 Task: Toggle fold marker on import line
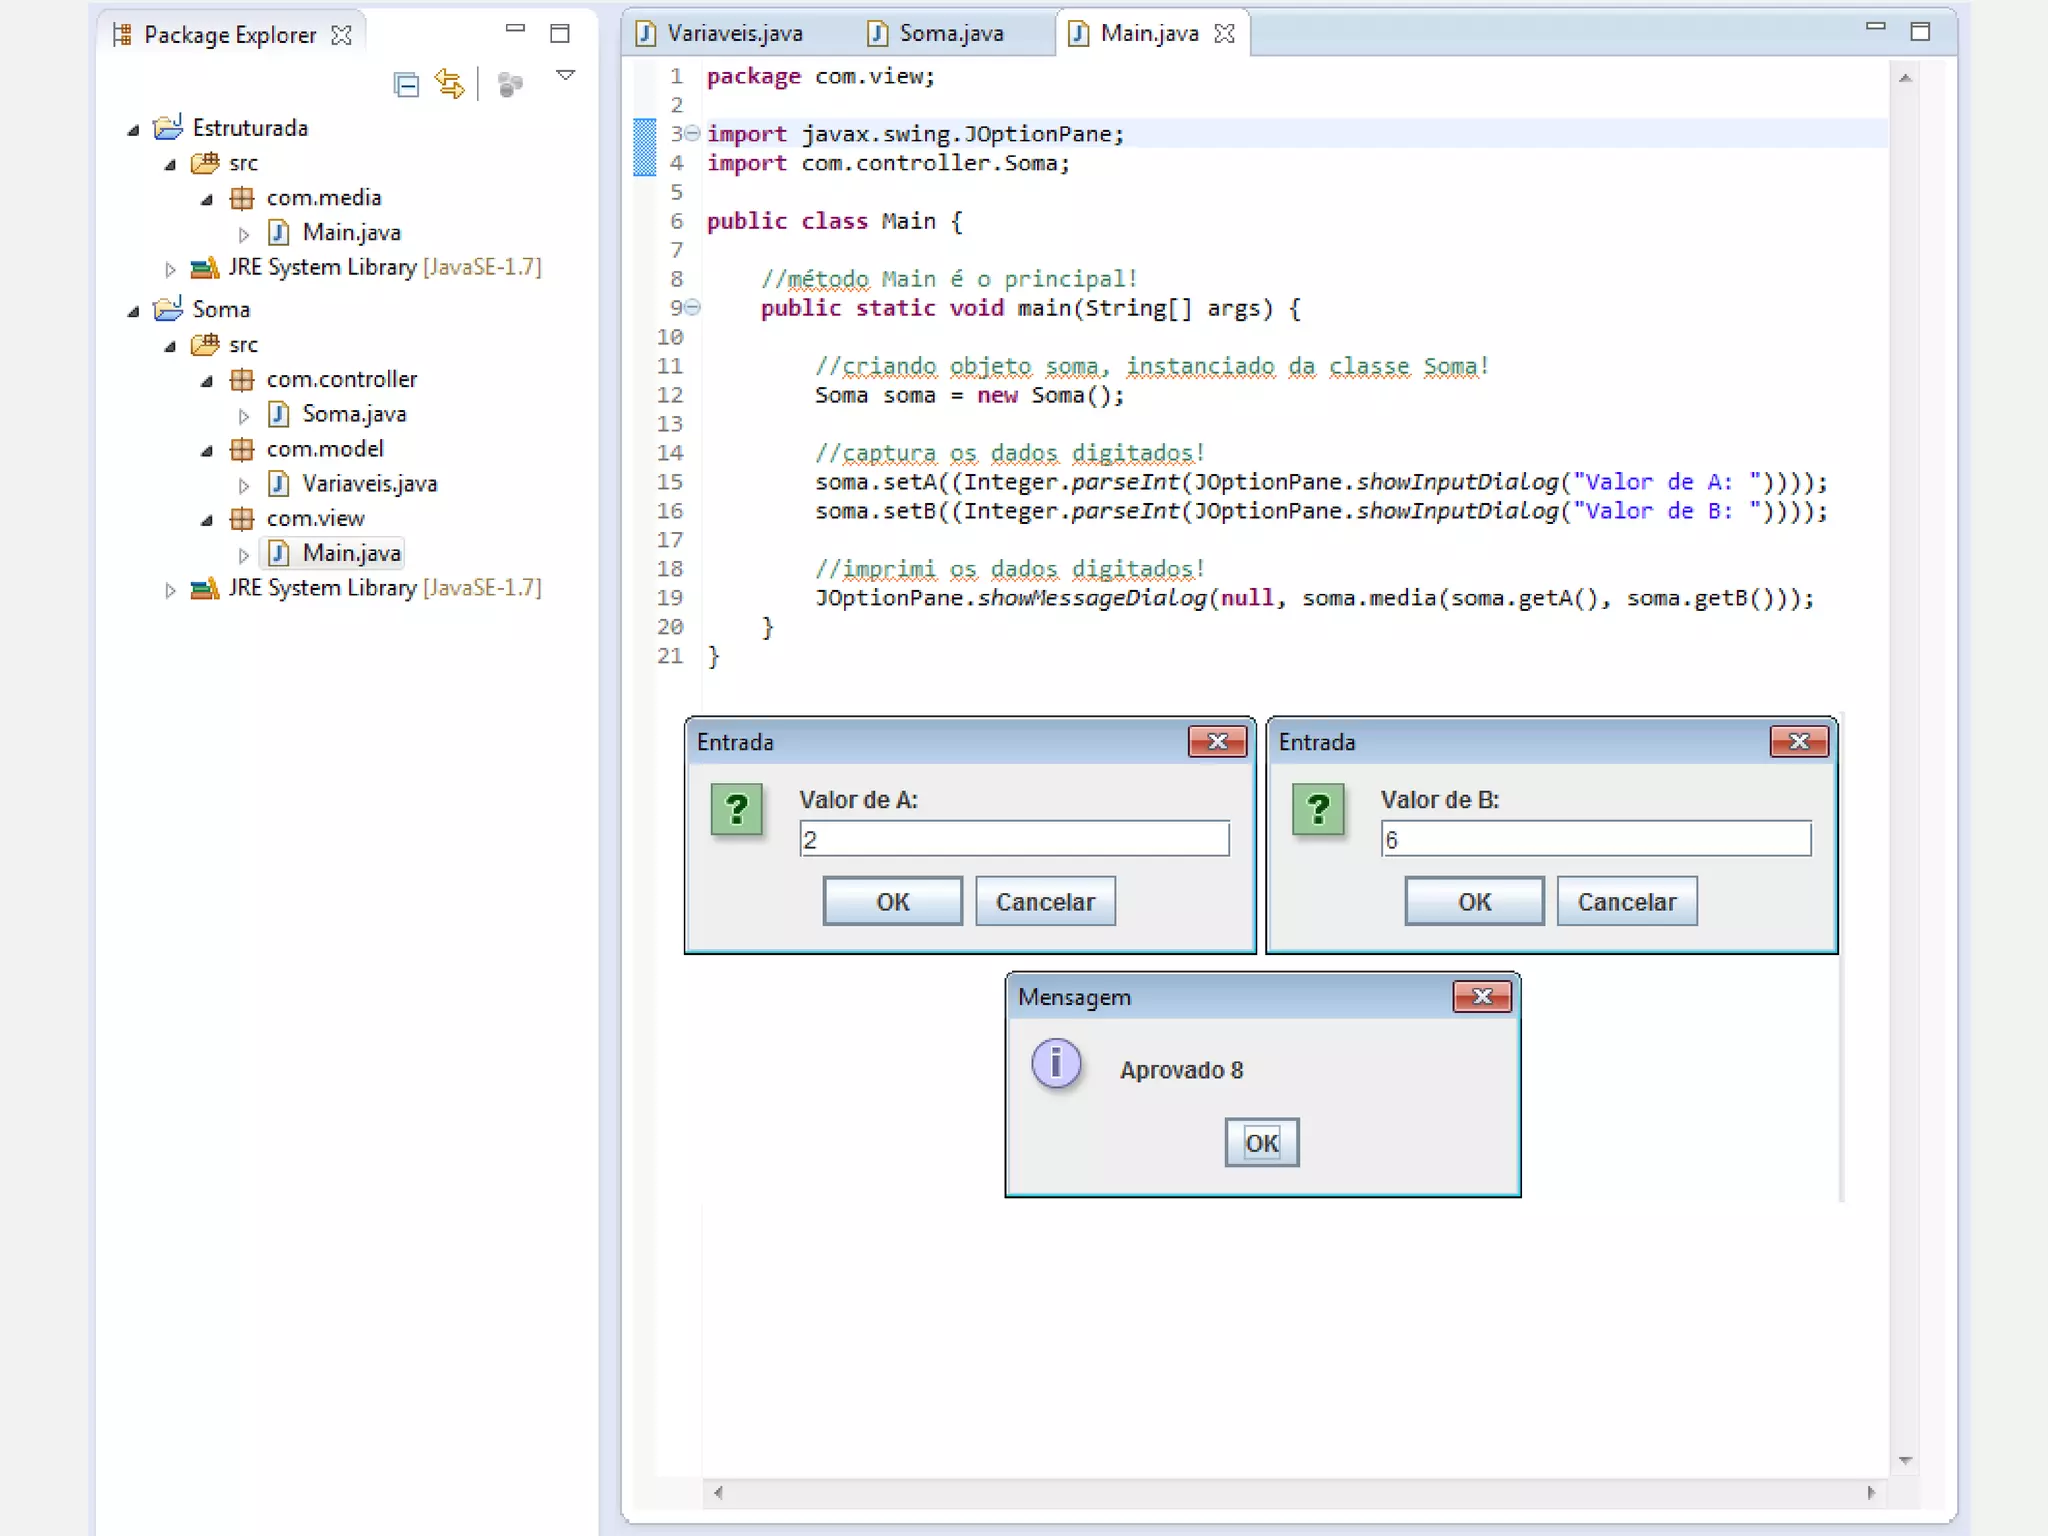pyautogui.click(x=693, y=133)
